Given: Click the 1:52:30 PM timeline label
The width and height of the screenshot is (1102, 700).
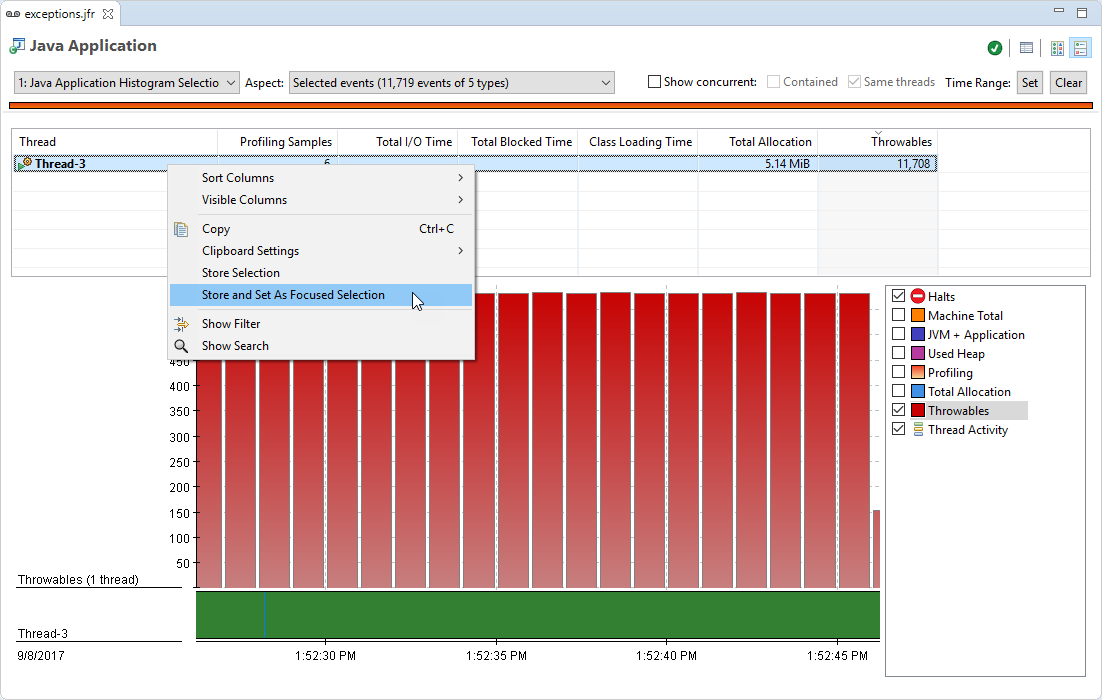Looking at the screenshot, I should [x=325, y=656].
